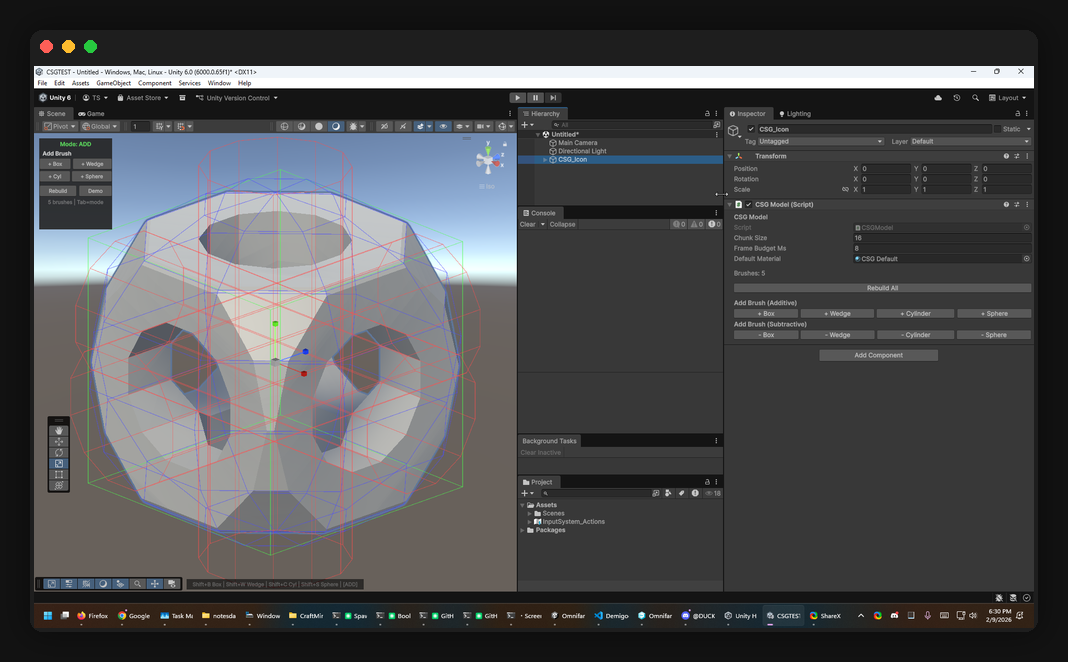Image resolution: width=1068 pixels, height=662 pixels.
Task: Switch to the Lighting tab
Action: [793, 113]
